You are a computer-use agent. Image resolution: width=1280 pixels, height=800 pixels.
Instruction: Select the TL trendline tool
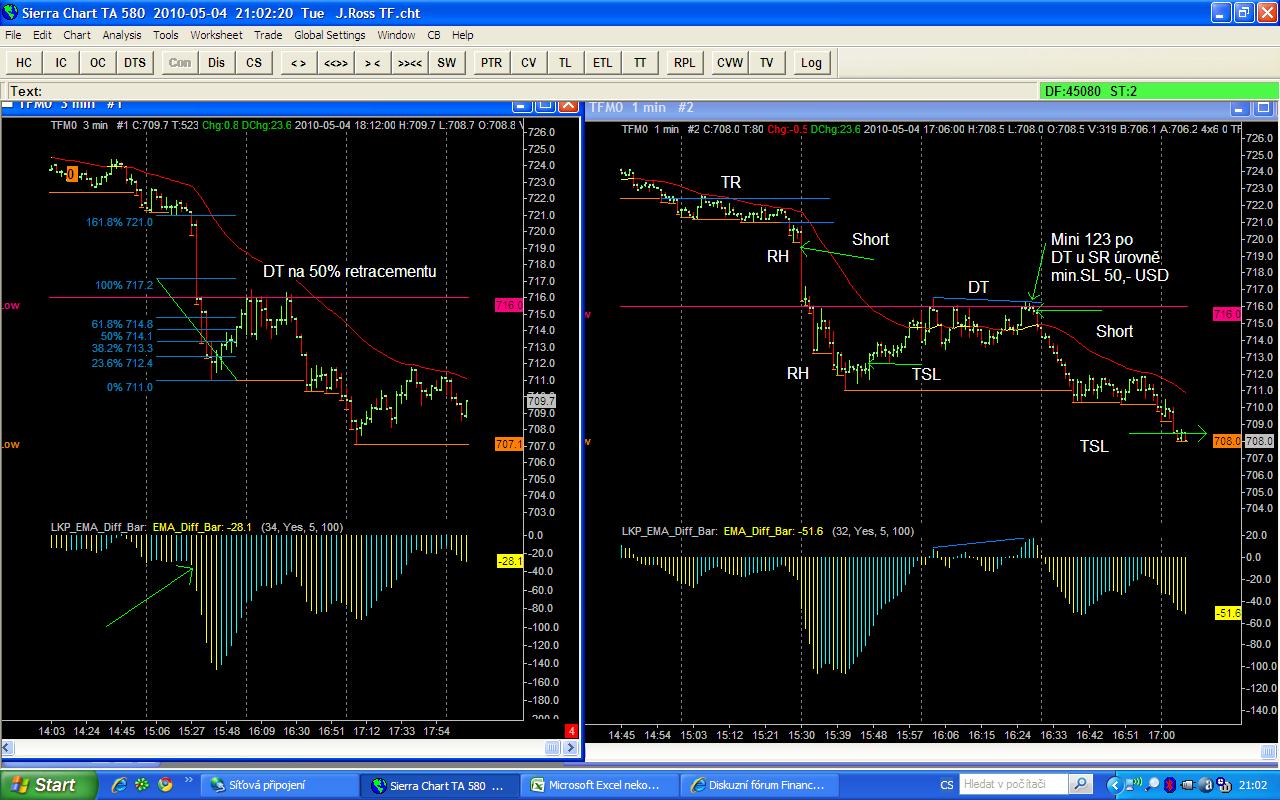[565, 62]
